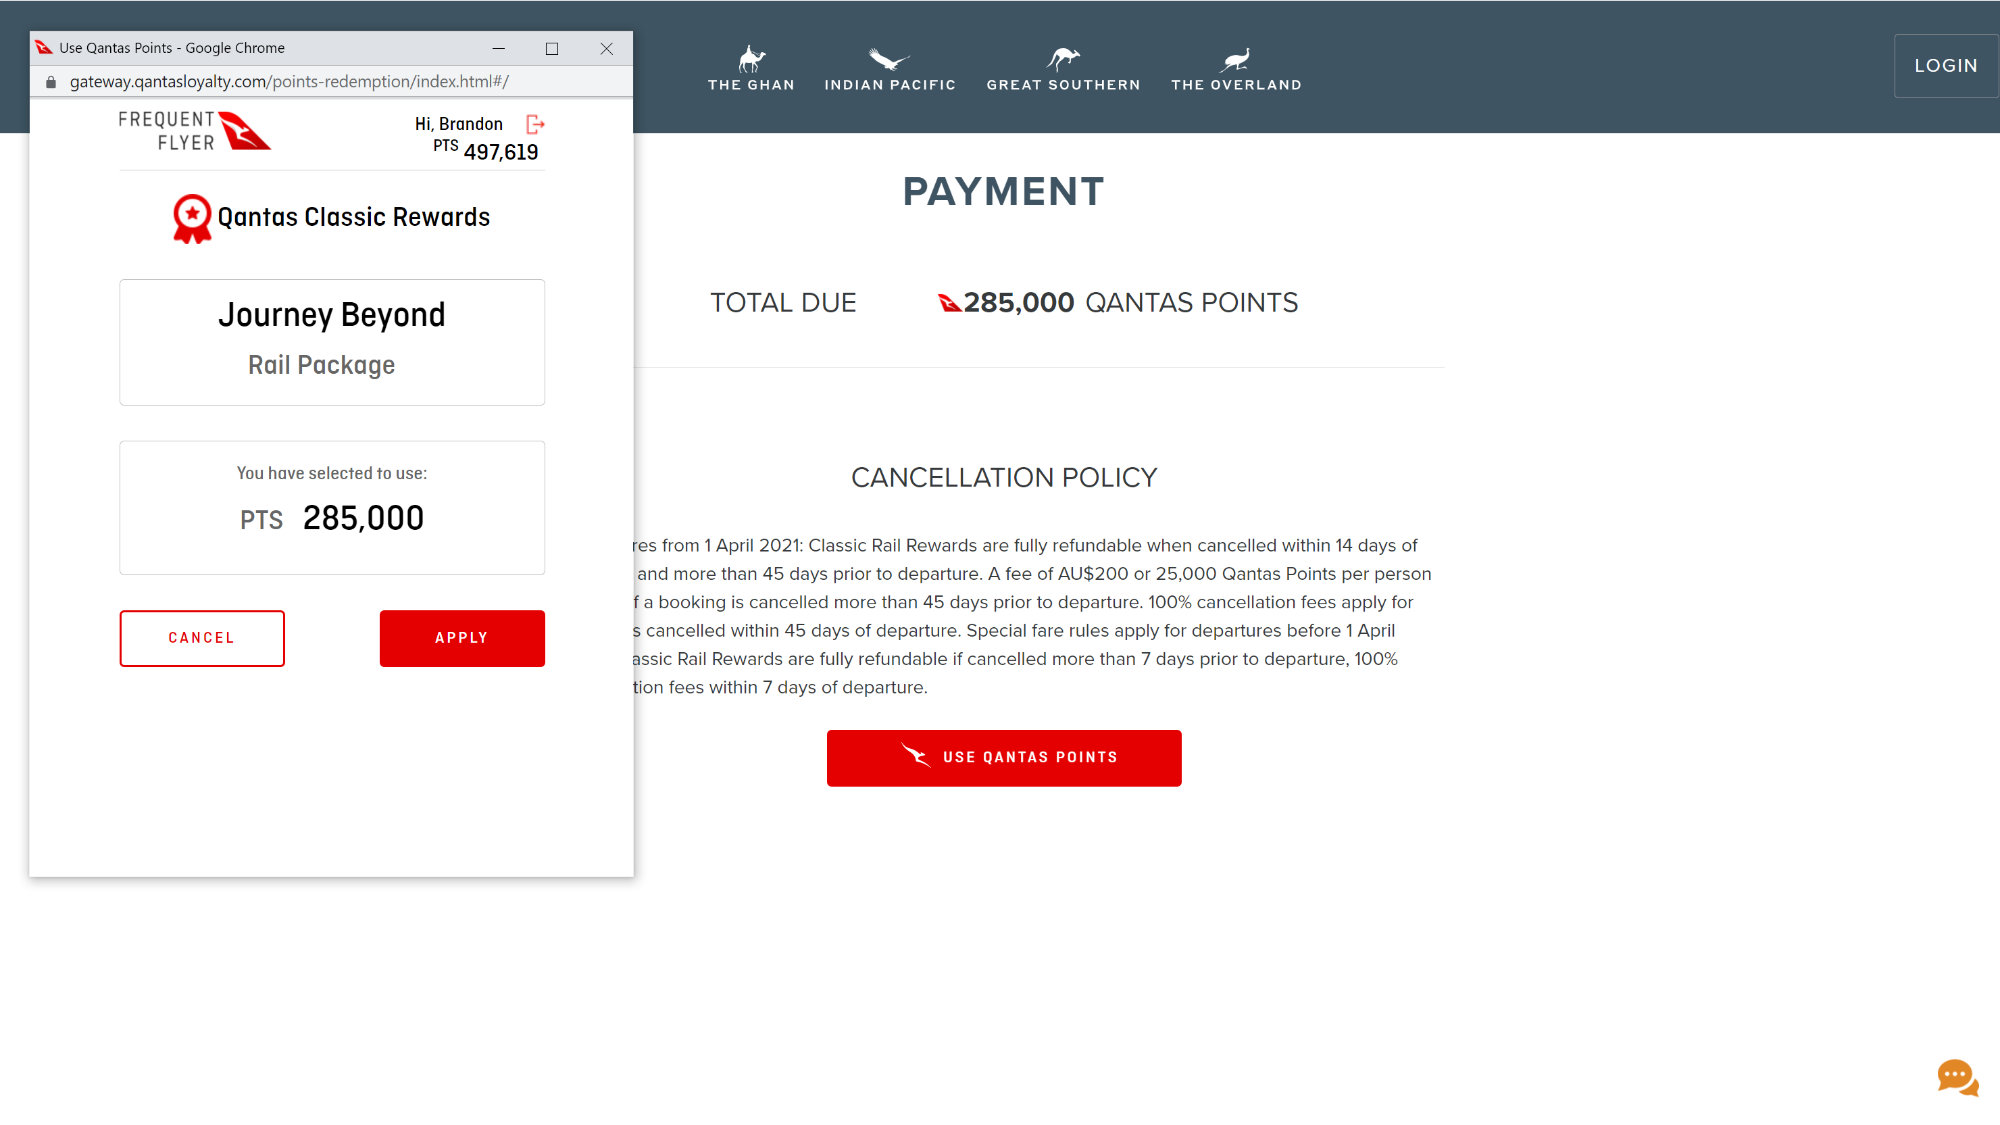The image size is (2000, 1125).
Task: Click CANCEL to dismiss points selection
Action: click(202, 637)
